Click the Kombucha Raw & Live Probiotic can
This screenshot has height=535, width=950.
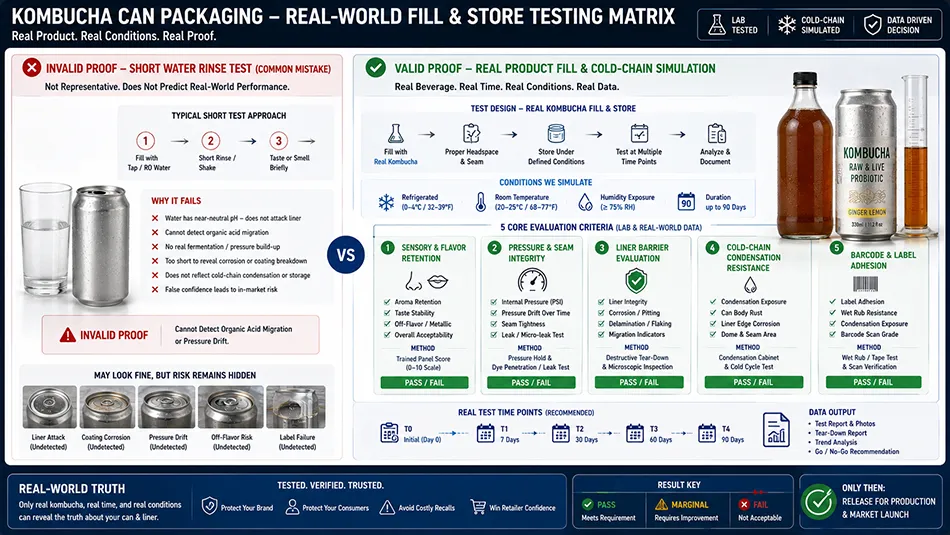pos(867,165)
